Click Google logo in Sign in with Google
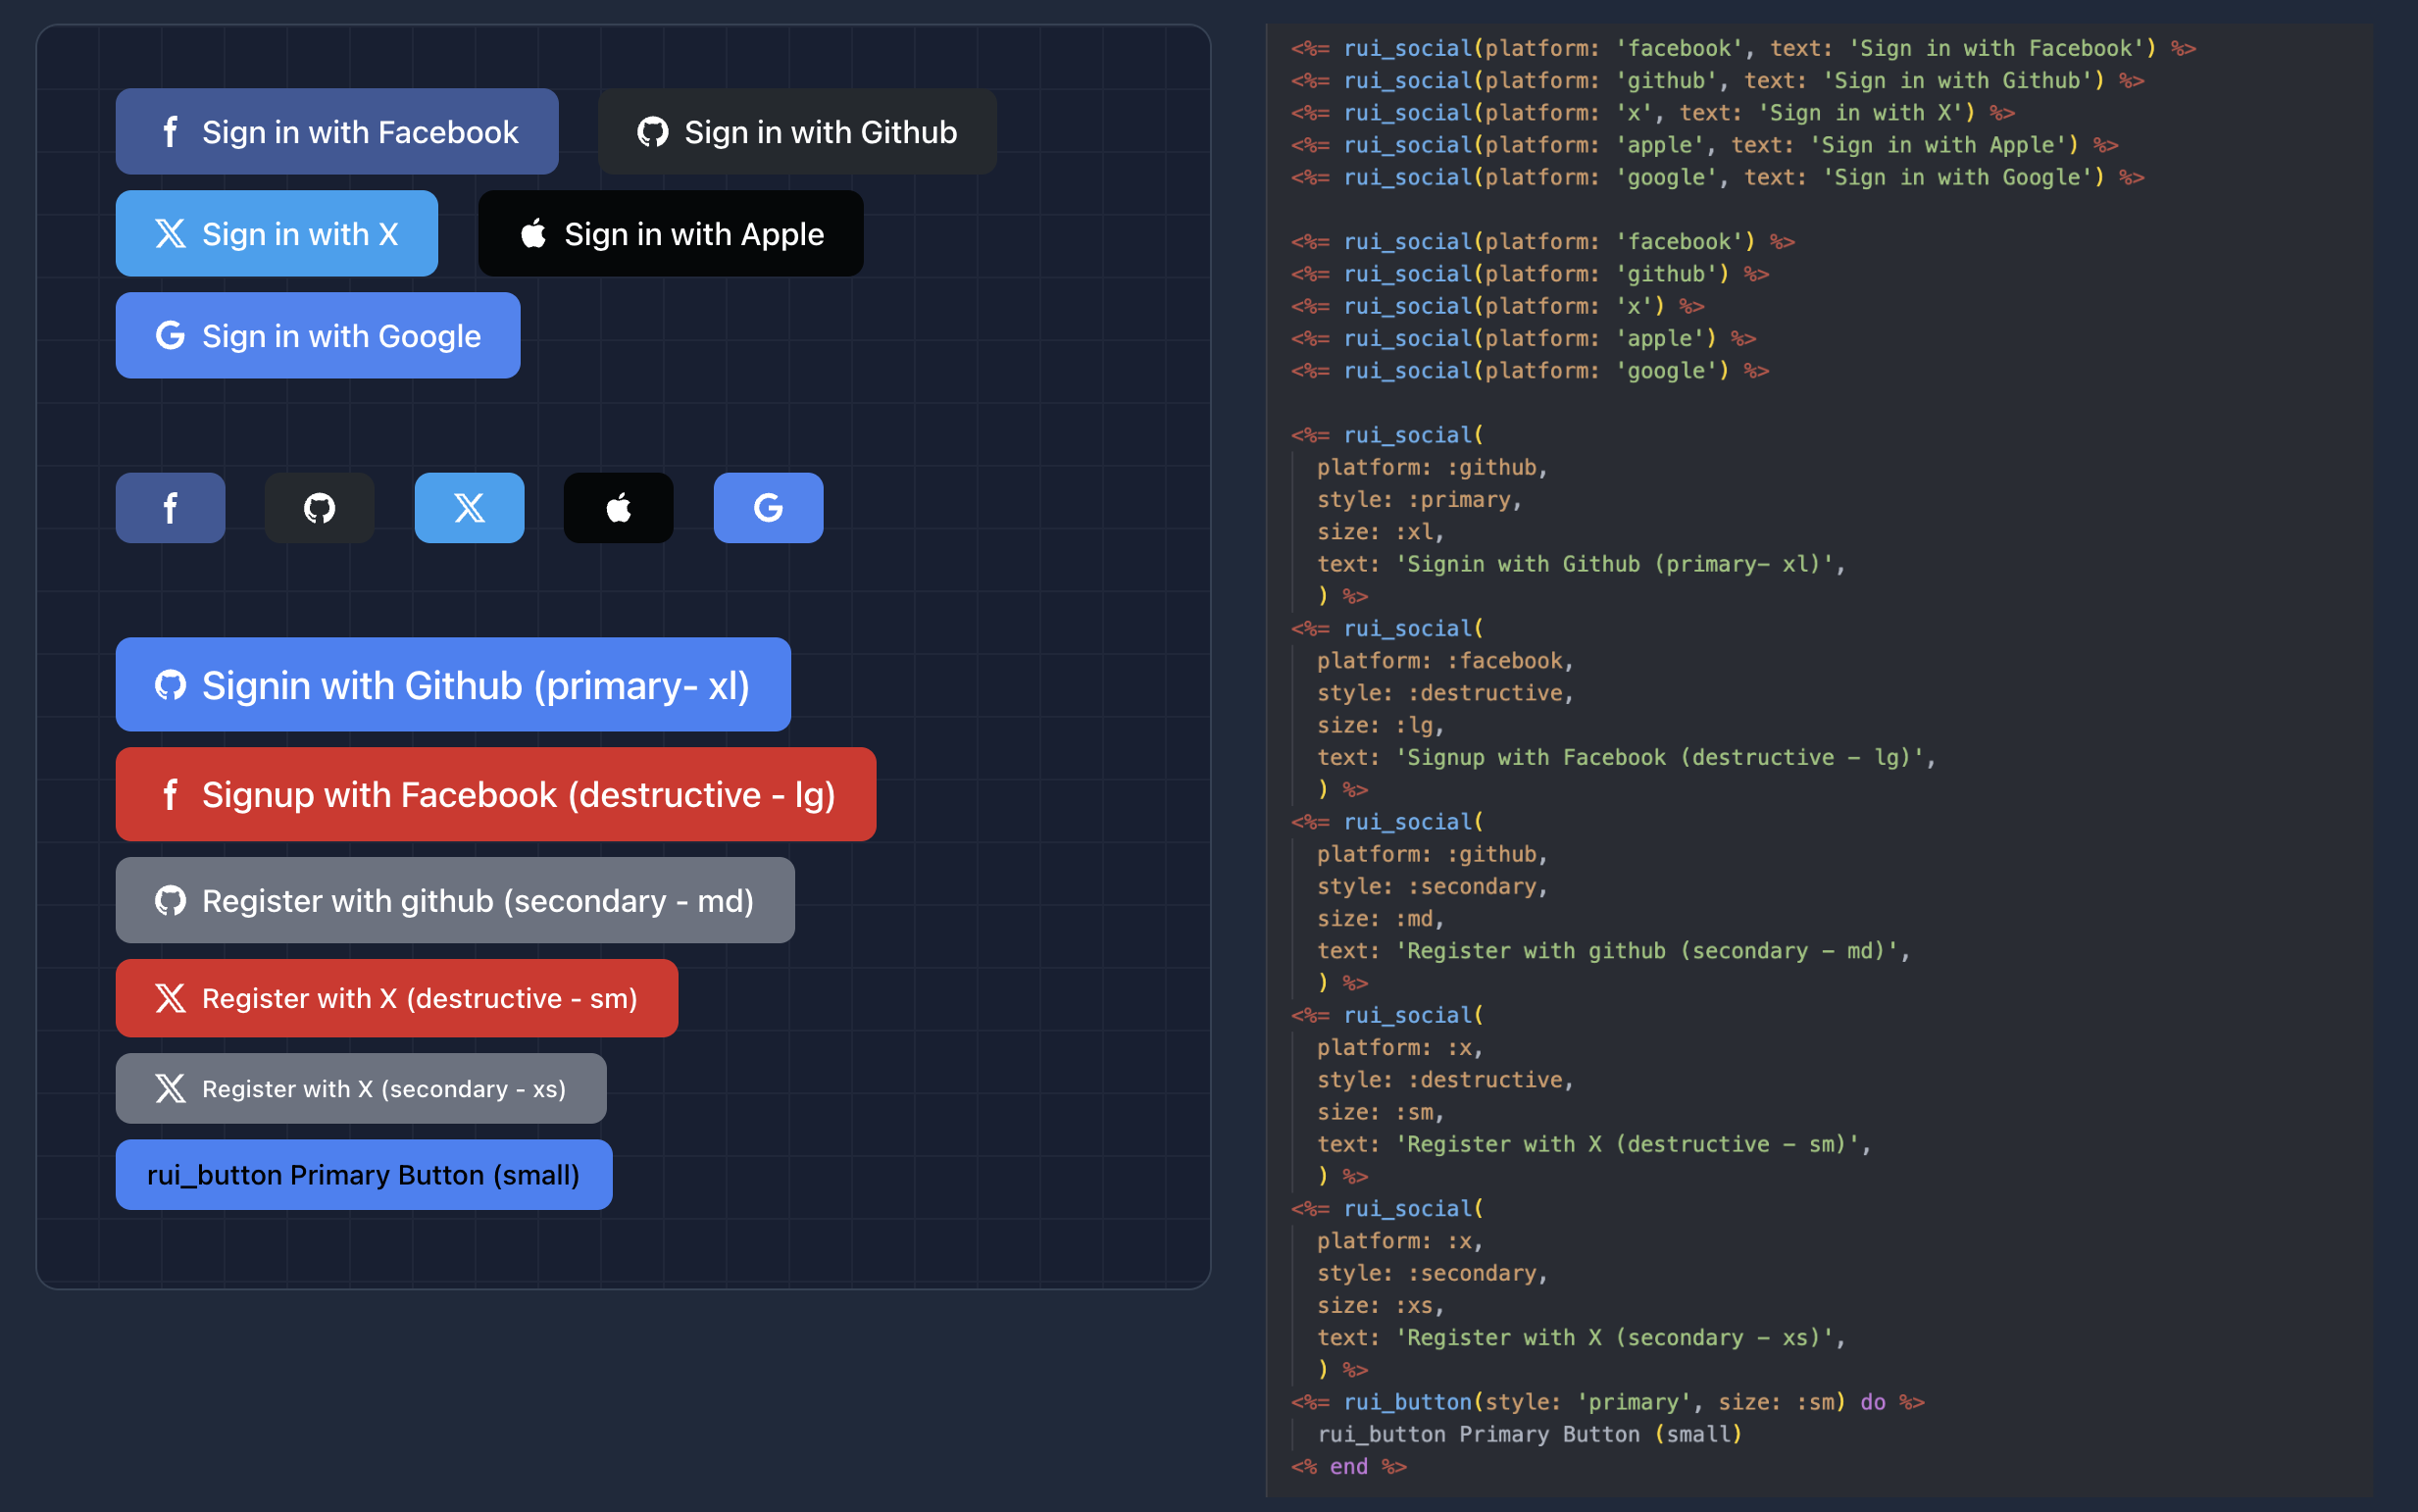Viewport: 2418px width, 1512px height. [x=171, y=336]
